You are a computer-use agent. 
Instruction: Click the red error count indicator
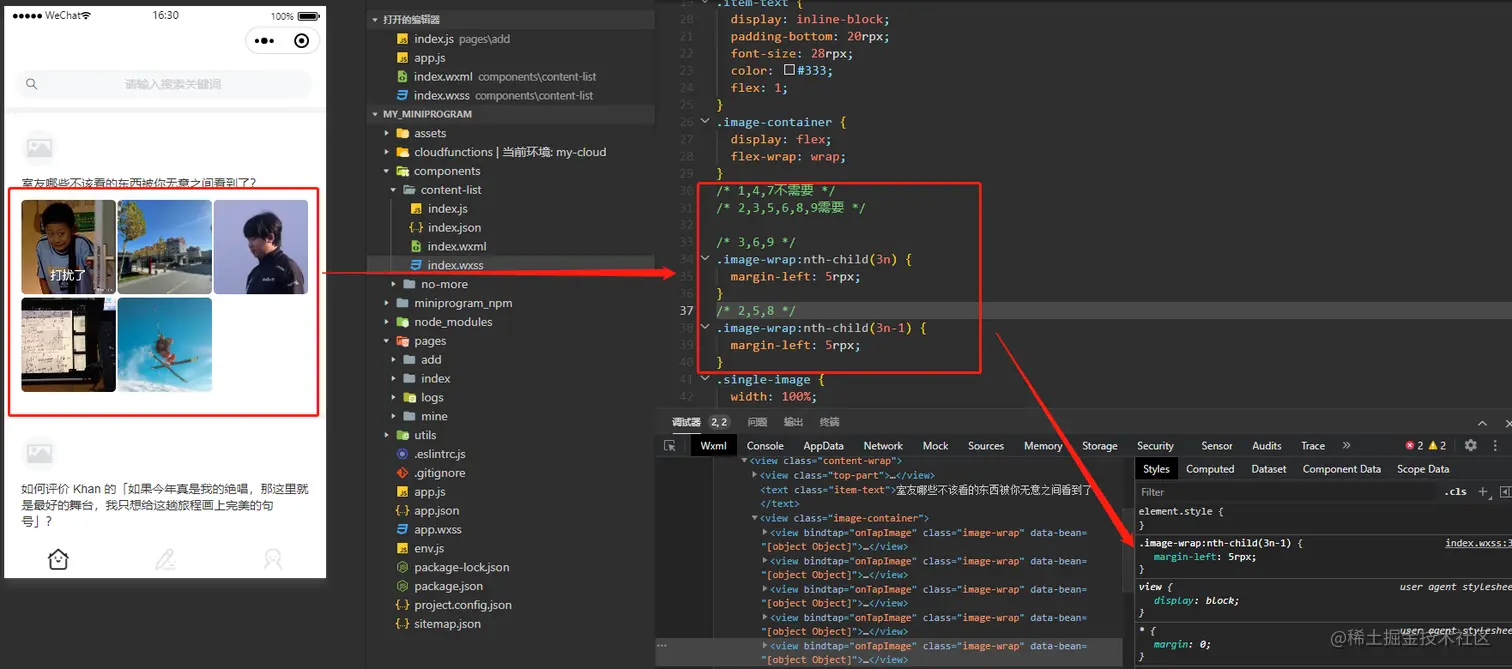click(1414, 446)
